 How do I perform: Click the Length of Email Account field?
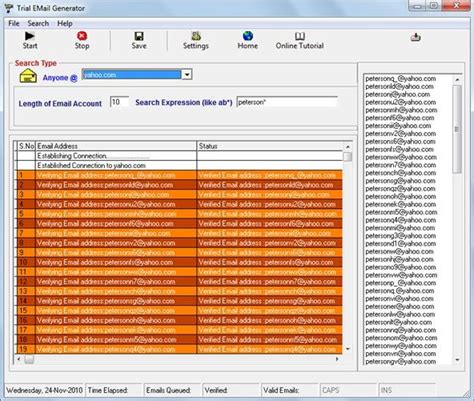[119, 102]
